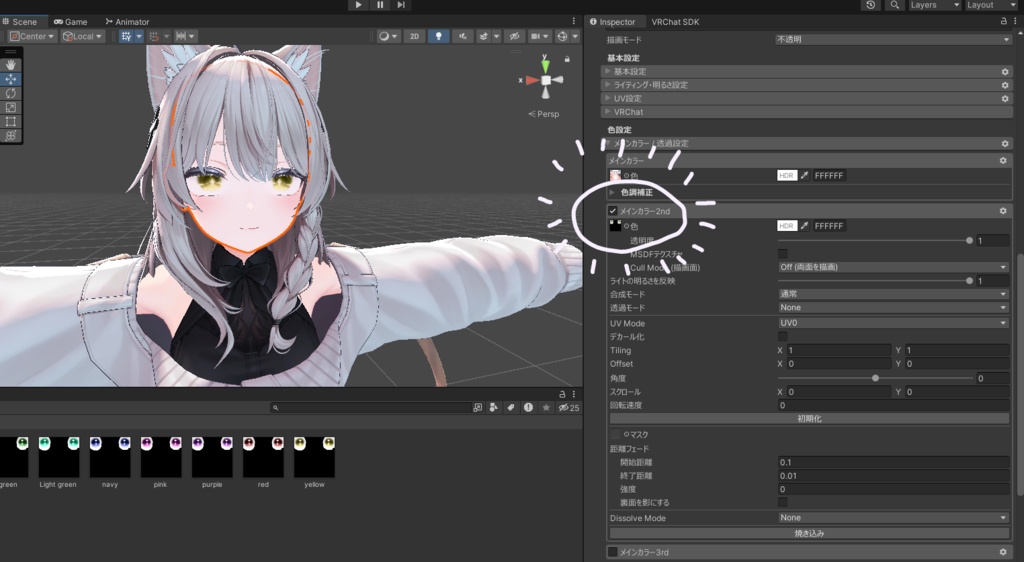
Task: Switch to the Scene tab
Action: pyautogui.click(x=20, y=22)
